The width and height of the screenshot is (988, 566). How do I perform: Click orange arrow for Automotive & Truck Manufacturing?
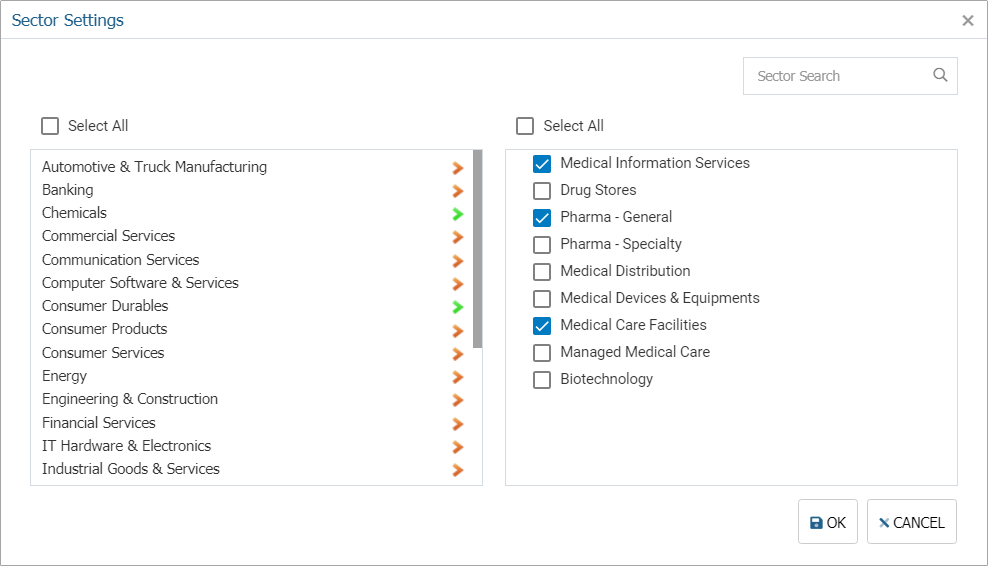pyautogui.click(x=458, y=168)
